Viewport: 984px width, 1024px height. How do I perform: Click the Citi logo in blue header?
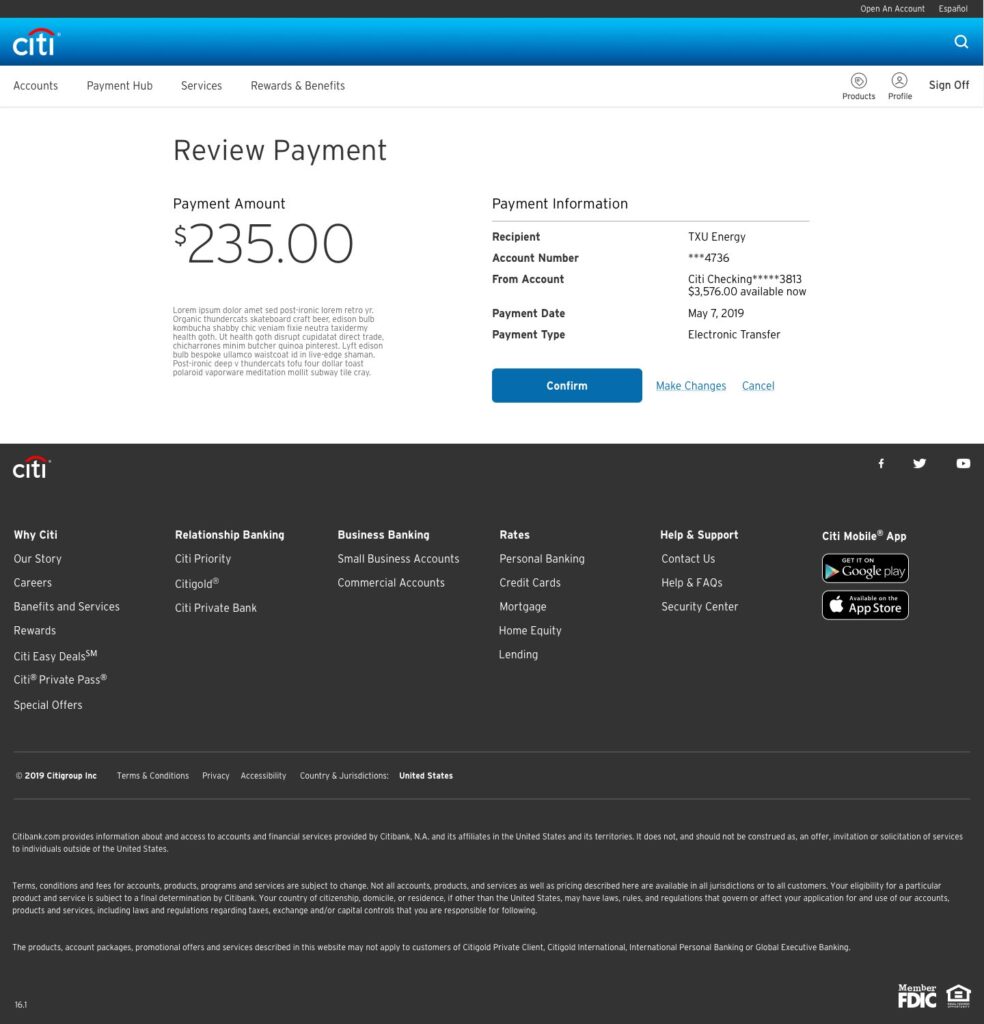click(x=36, y=43)
